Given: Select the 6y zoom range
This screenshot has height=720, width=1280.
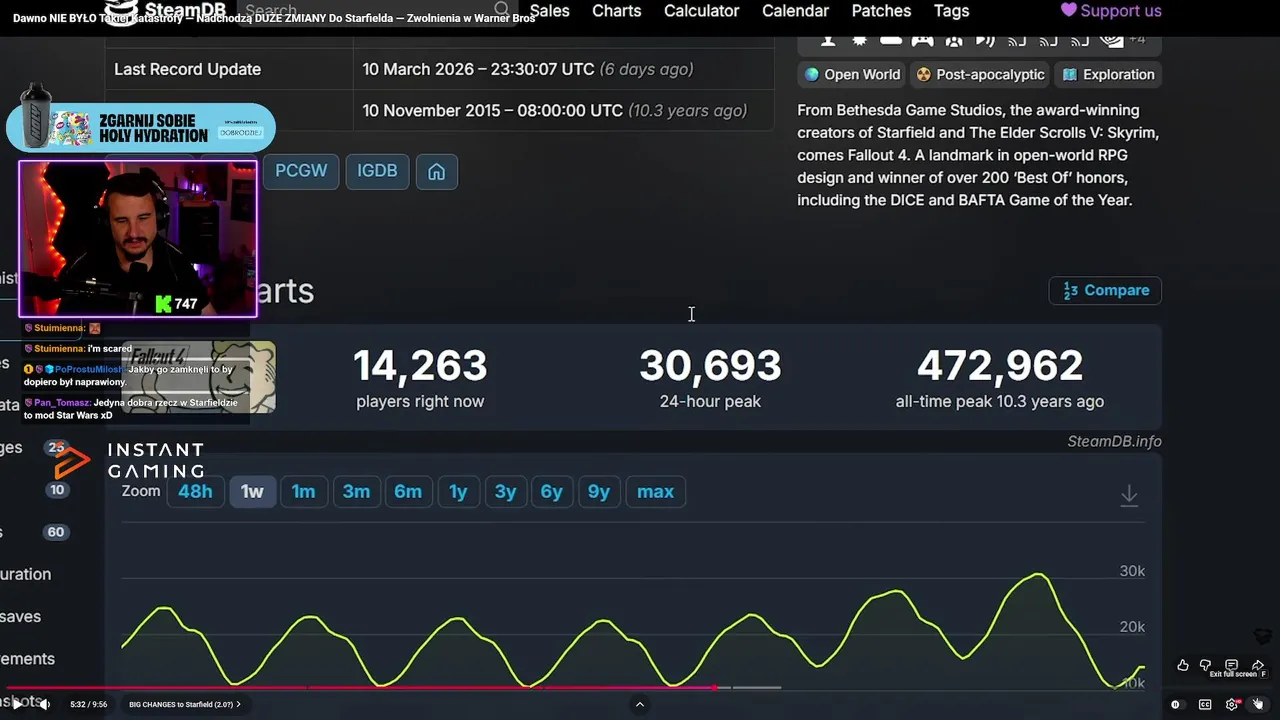Looking at the screenshot, I should [552, 491].
